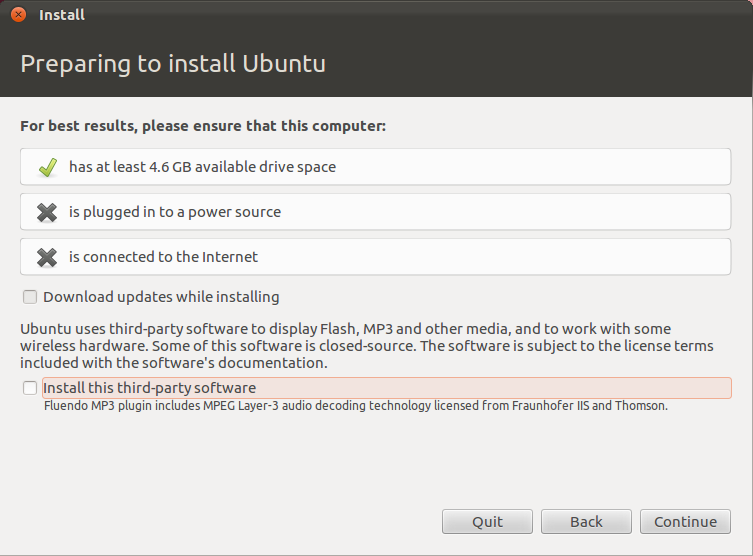Select the plugged in to power source text

coord(175,212)
